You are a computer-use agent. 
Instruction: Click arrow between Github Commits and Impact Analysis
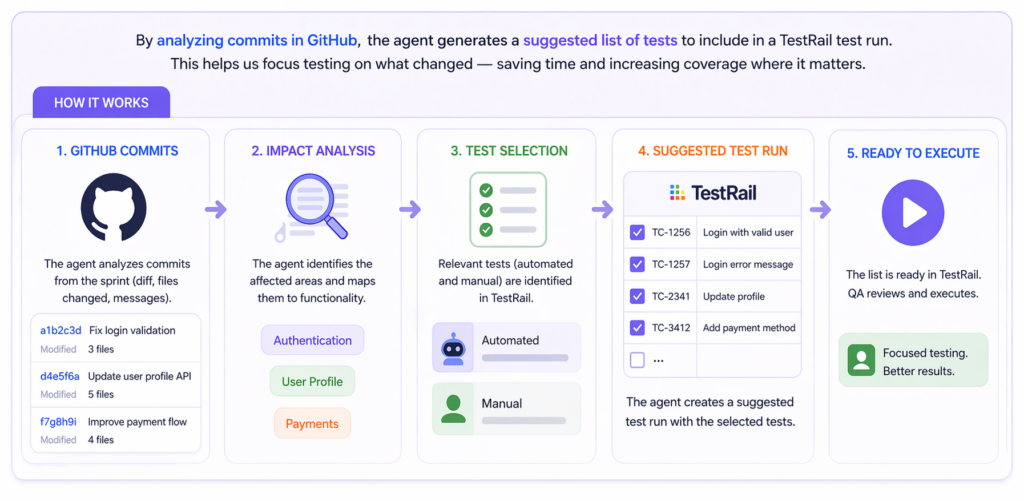click(x=215, y=209)
